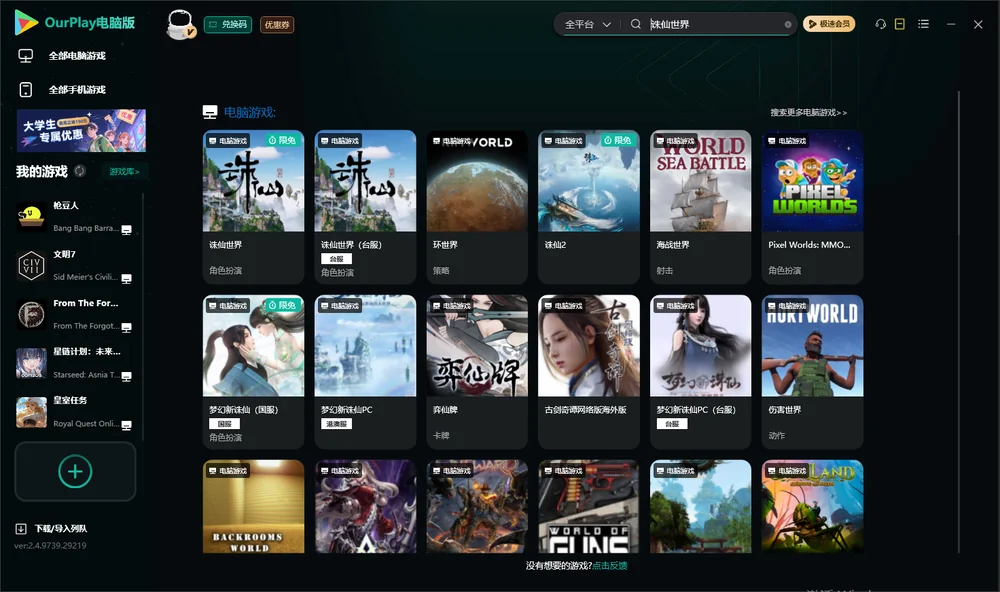Open the 环世界 game card

(x=477, y=207)
